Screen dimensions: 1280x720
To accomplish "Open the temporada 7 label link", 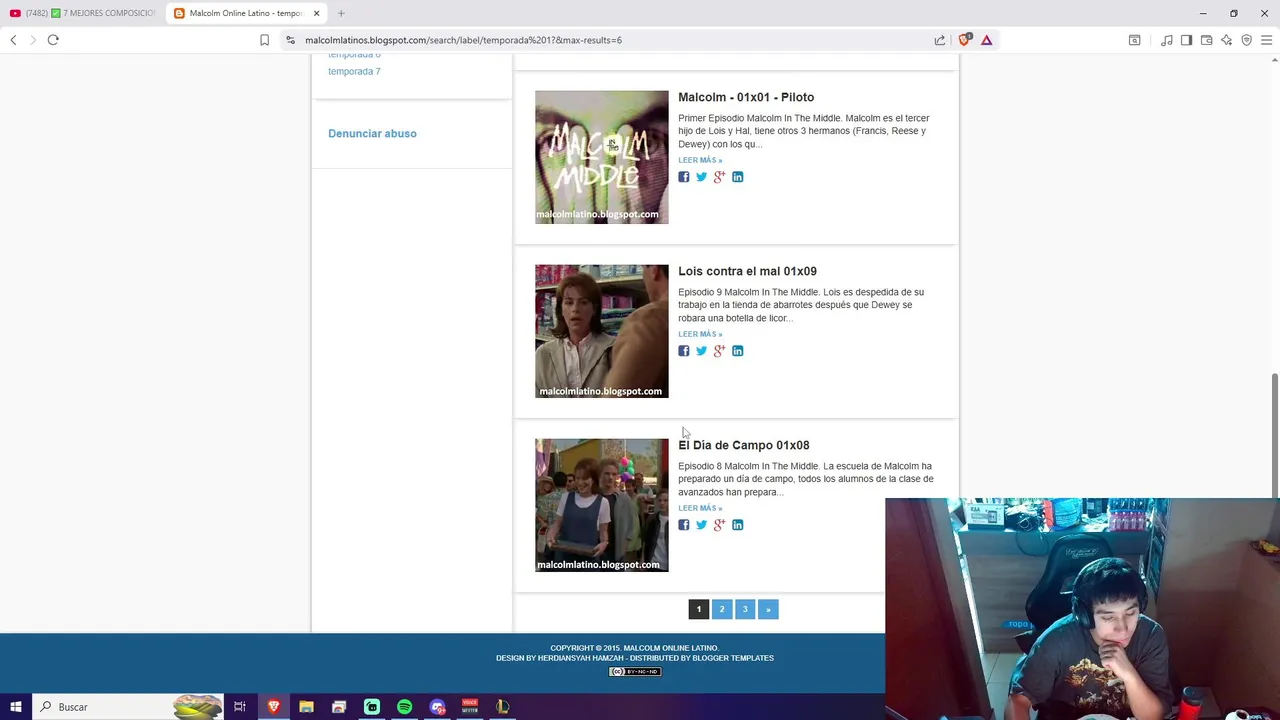I will [x=354, y=71].
